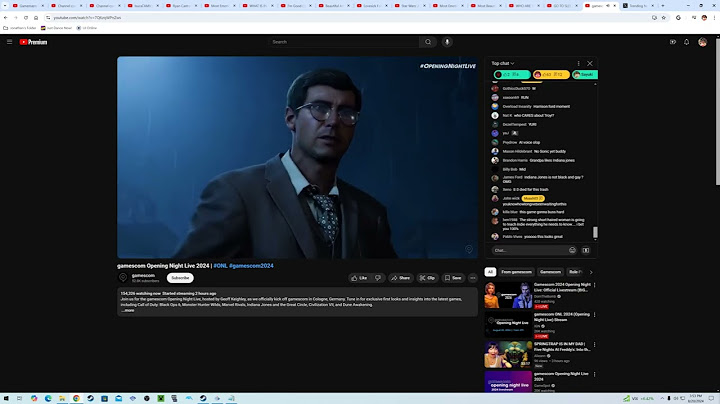Click the YouTube search input field
The image size is (720, 404).
(343, 42)
